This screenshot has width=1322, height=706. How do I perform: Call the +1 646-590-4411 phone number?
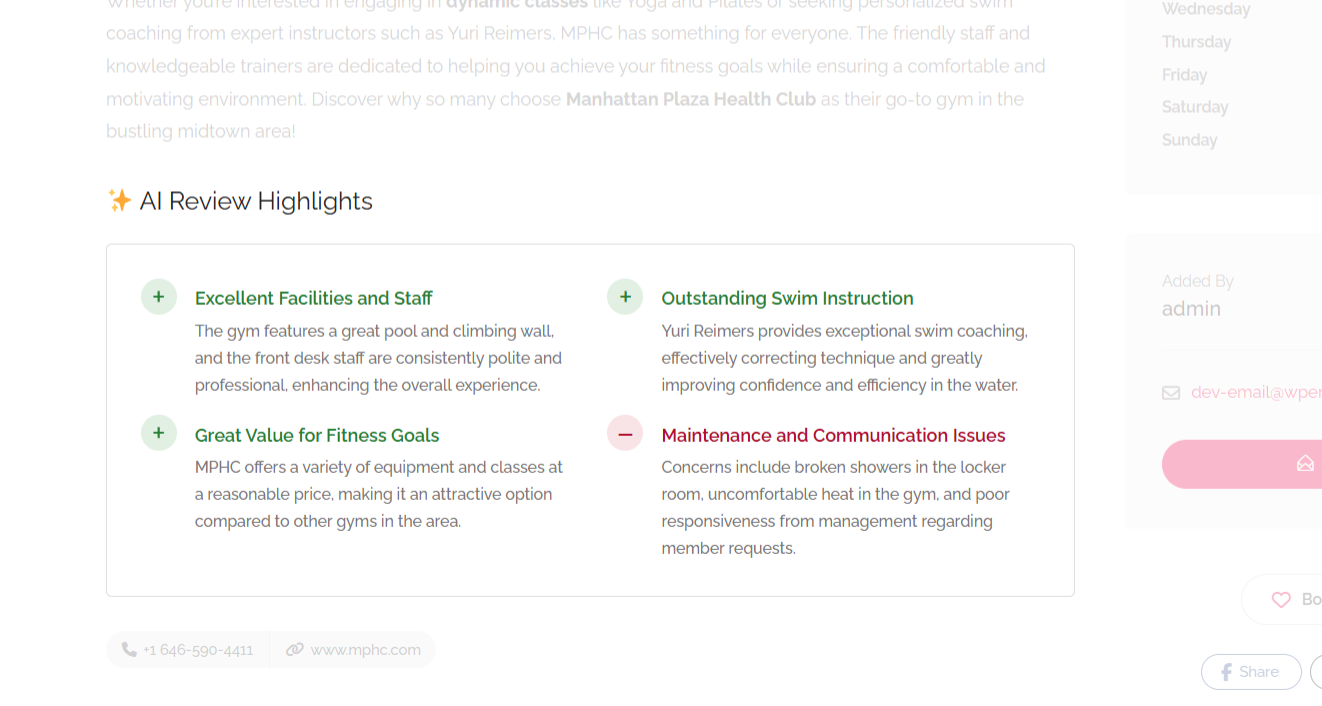(198, 650)
